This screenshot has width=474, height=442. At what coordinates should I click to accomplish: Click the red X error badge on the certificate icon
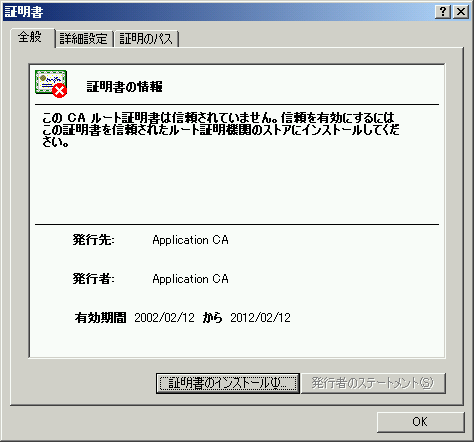[x=60, y=91]
